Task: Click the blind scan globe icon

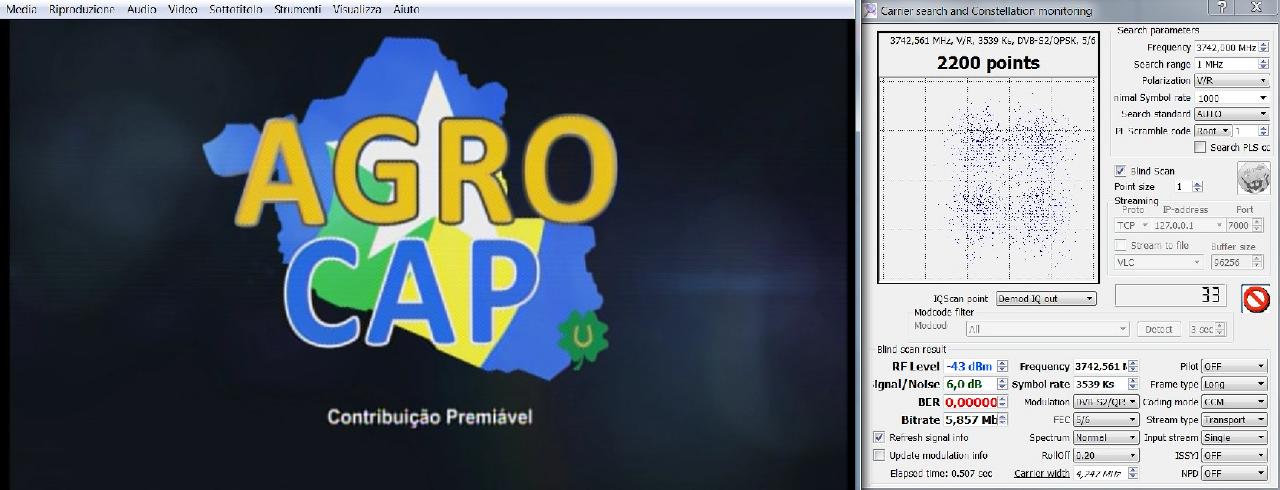Action: click(x=1253, y=178)
